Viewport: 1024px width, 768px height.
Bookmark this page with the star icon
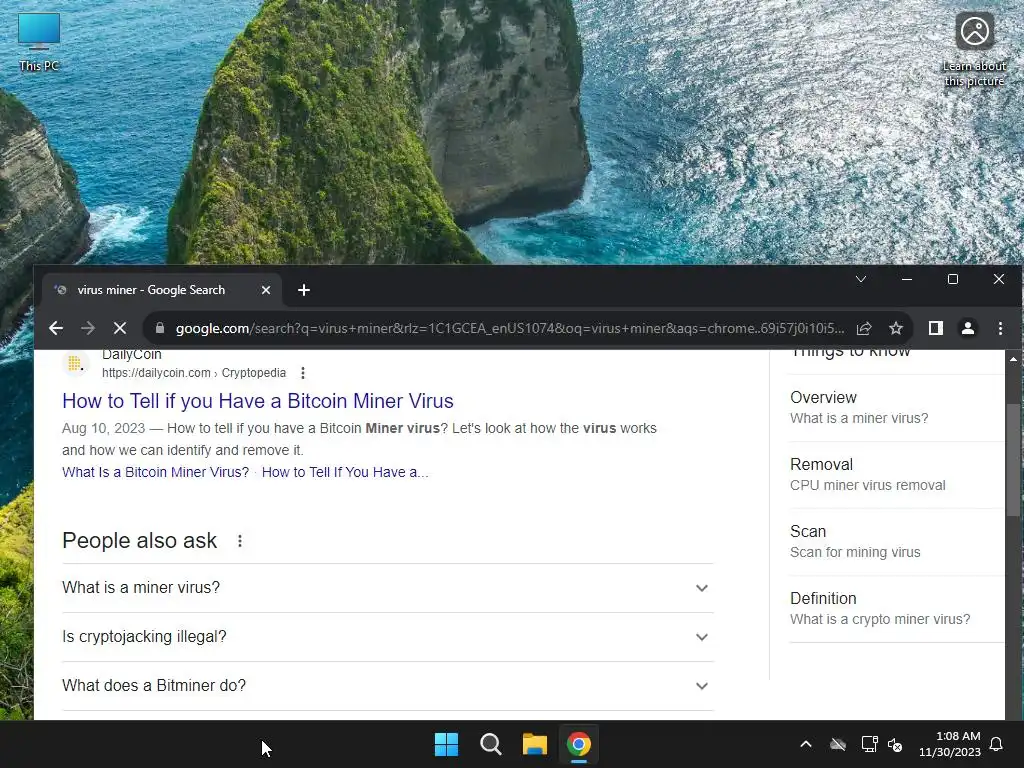[x=896, y=328]
